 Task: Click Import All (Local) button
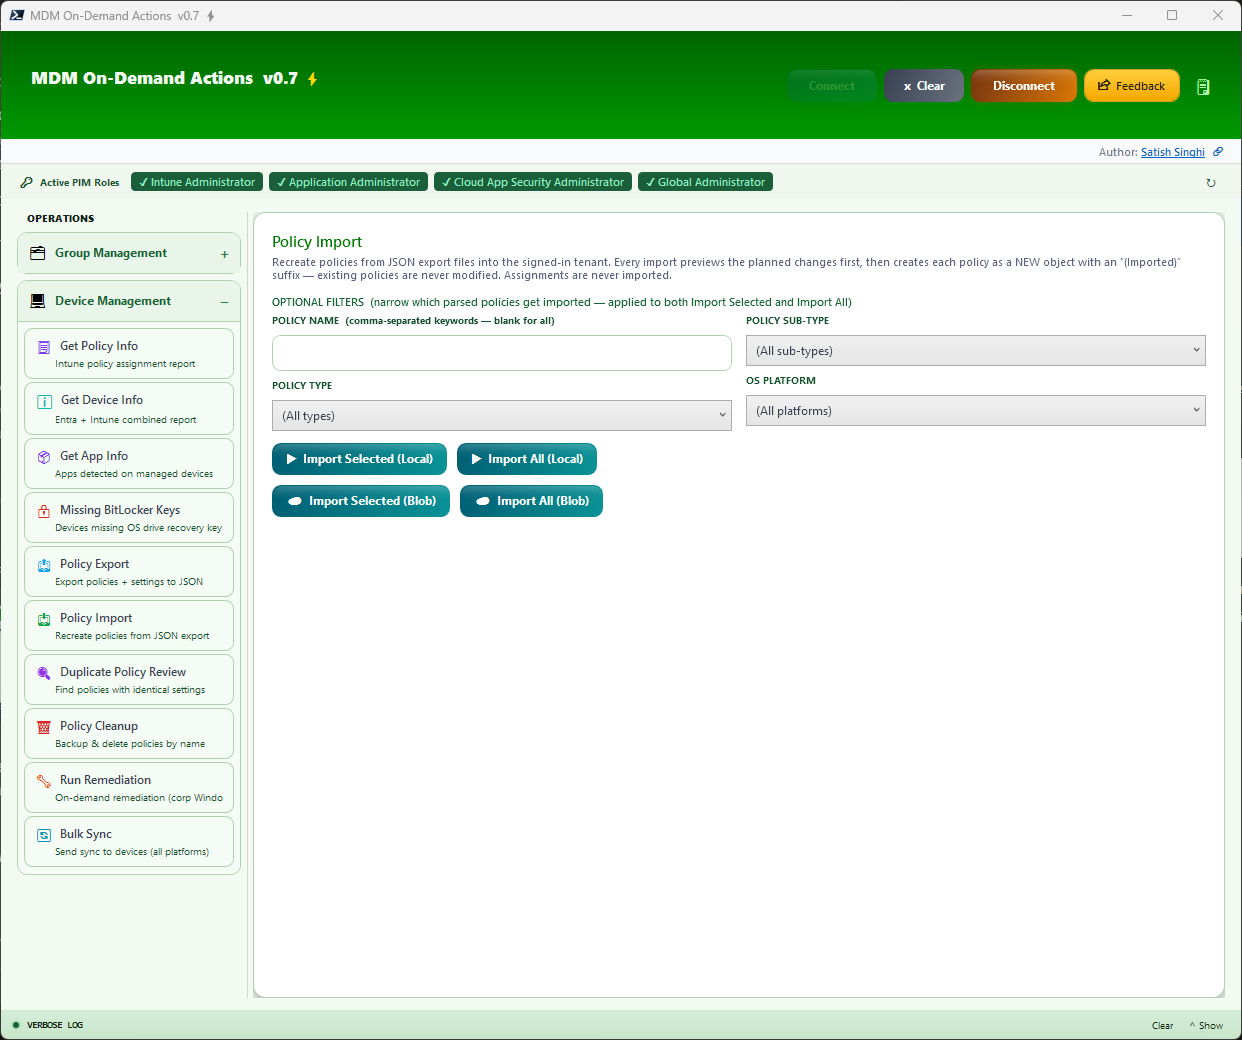coord(527,459)
